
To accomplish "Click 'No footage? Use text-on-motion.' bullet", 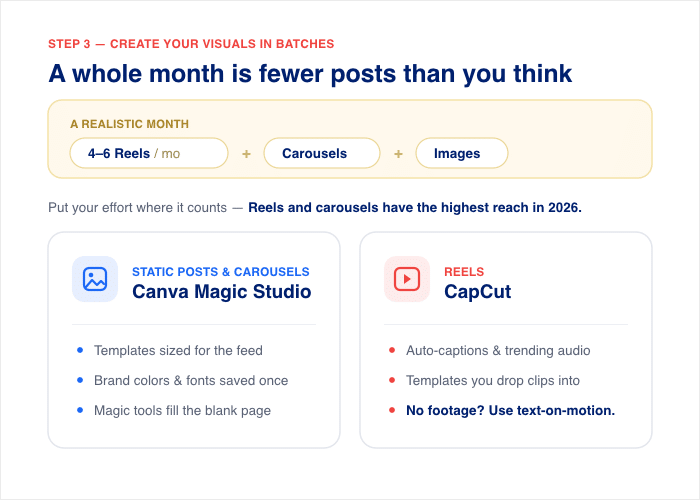I will tap(510, 410).
